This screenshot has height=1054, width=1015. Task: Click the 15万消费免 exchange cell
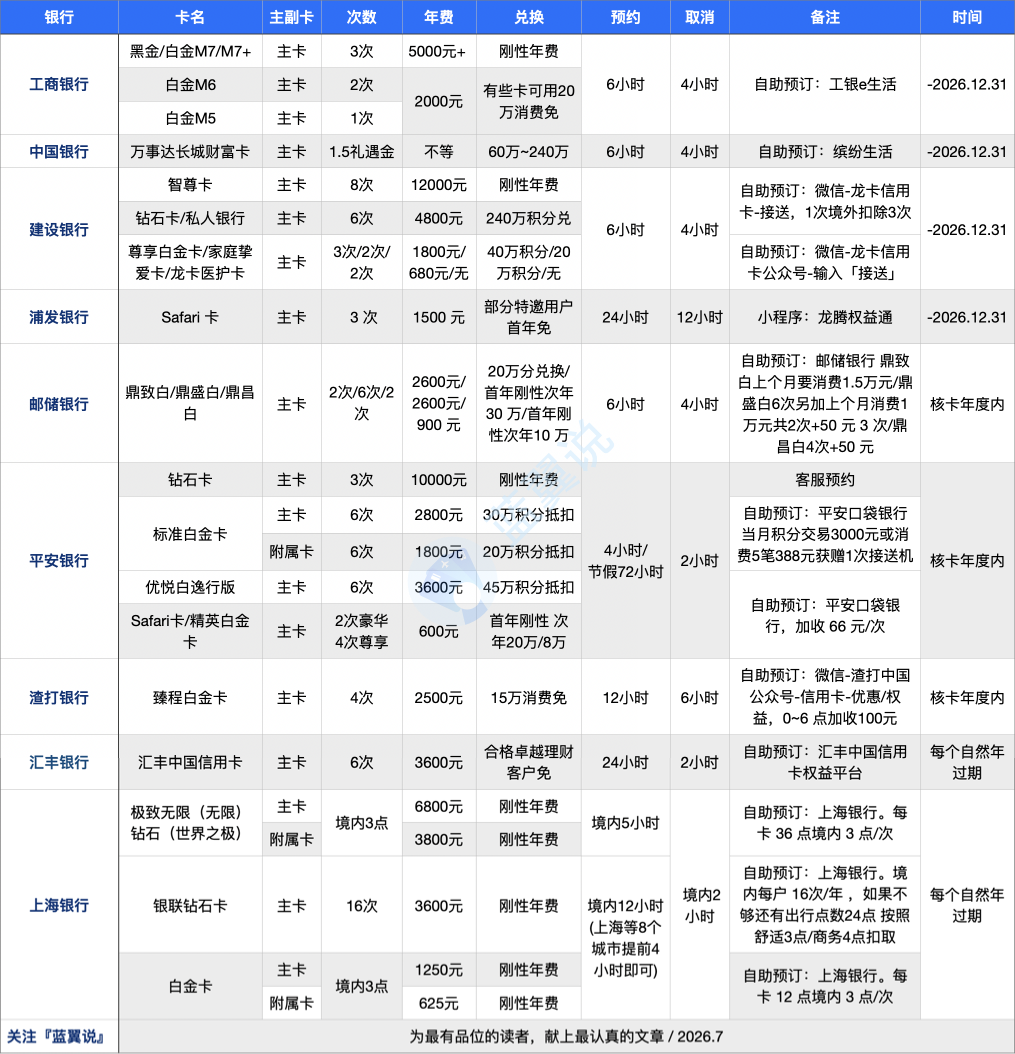pyautogui.click(x=529, y=697)
